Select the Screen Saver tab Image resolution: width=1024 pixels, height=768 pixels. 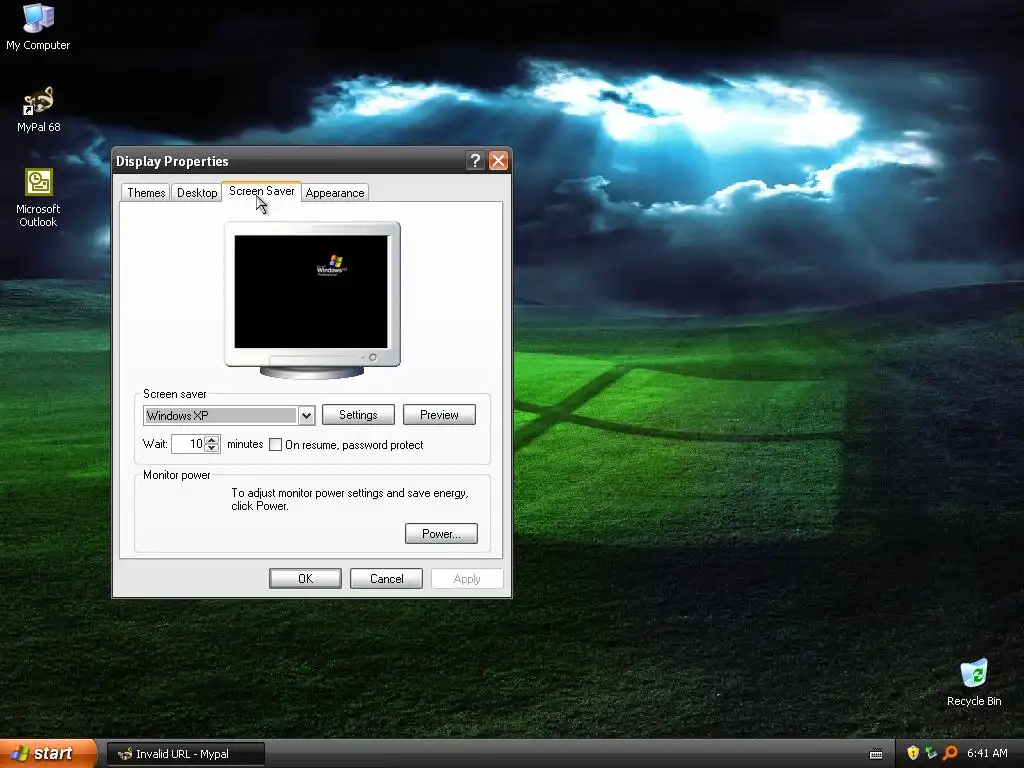(261, 191)
